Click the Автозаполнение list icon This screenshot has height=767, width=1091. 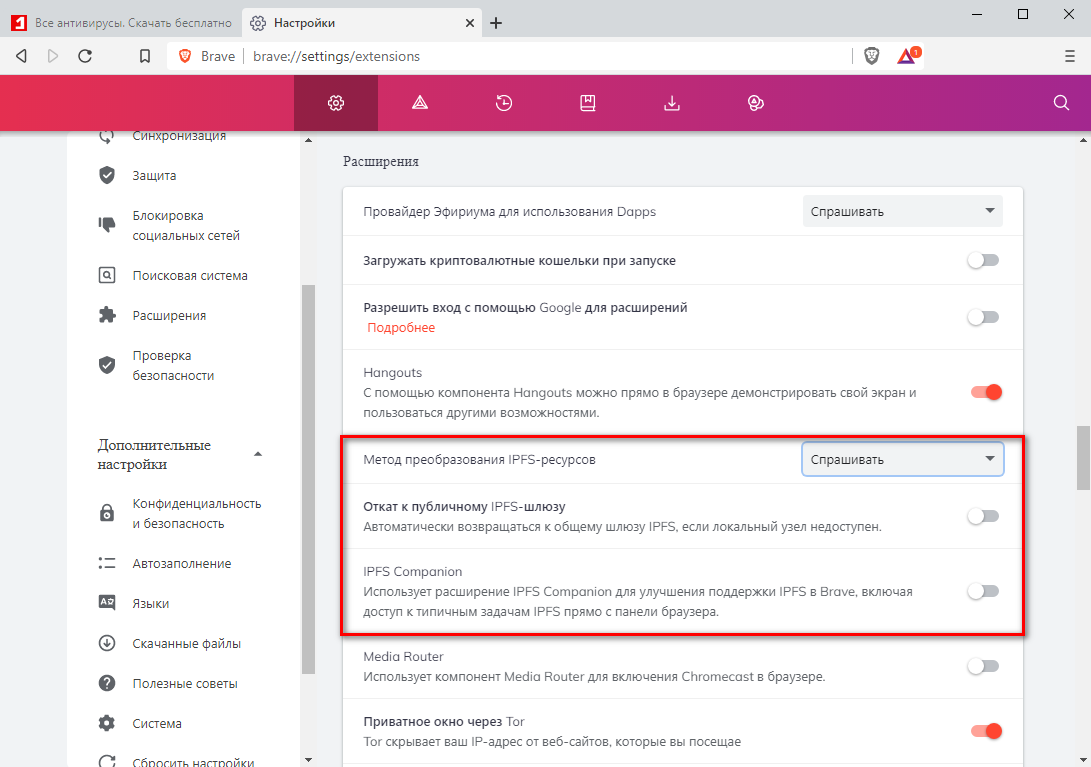pos(106,563)
